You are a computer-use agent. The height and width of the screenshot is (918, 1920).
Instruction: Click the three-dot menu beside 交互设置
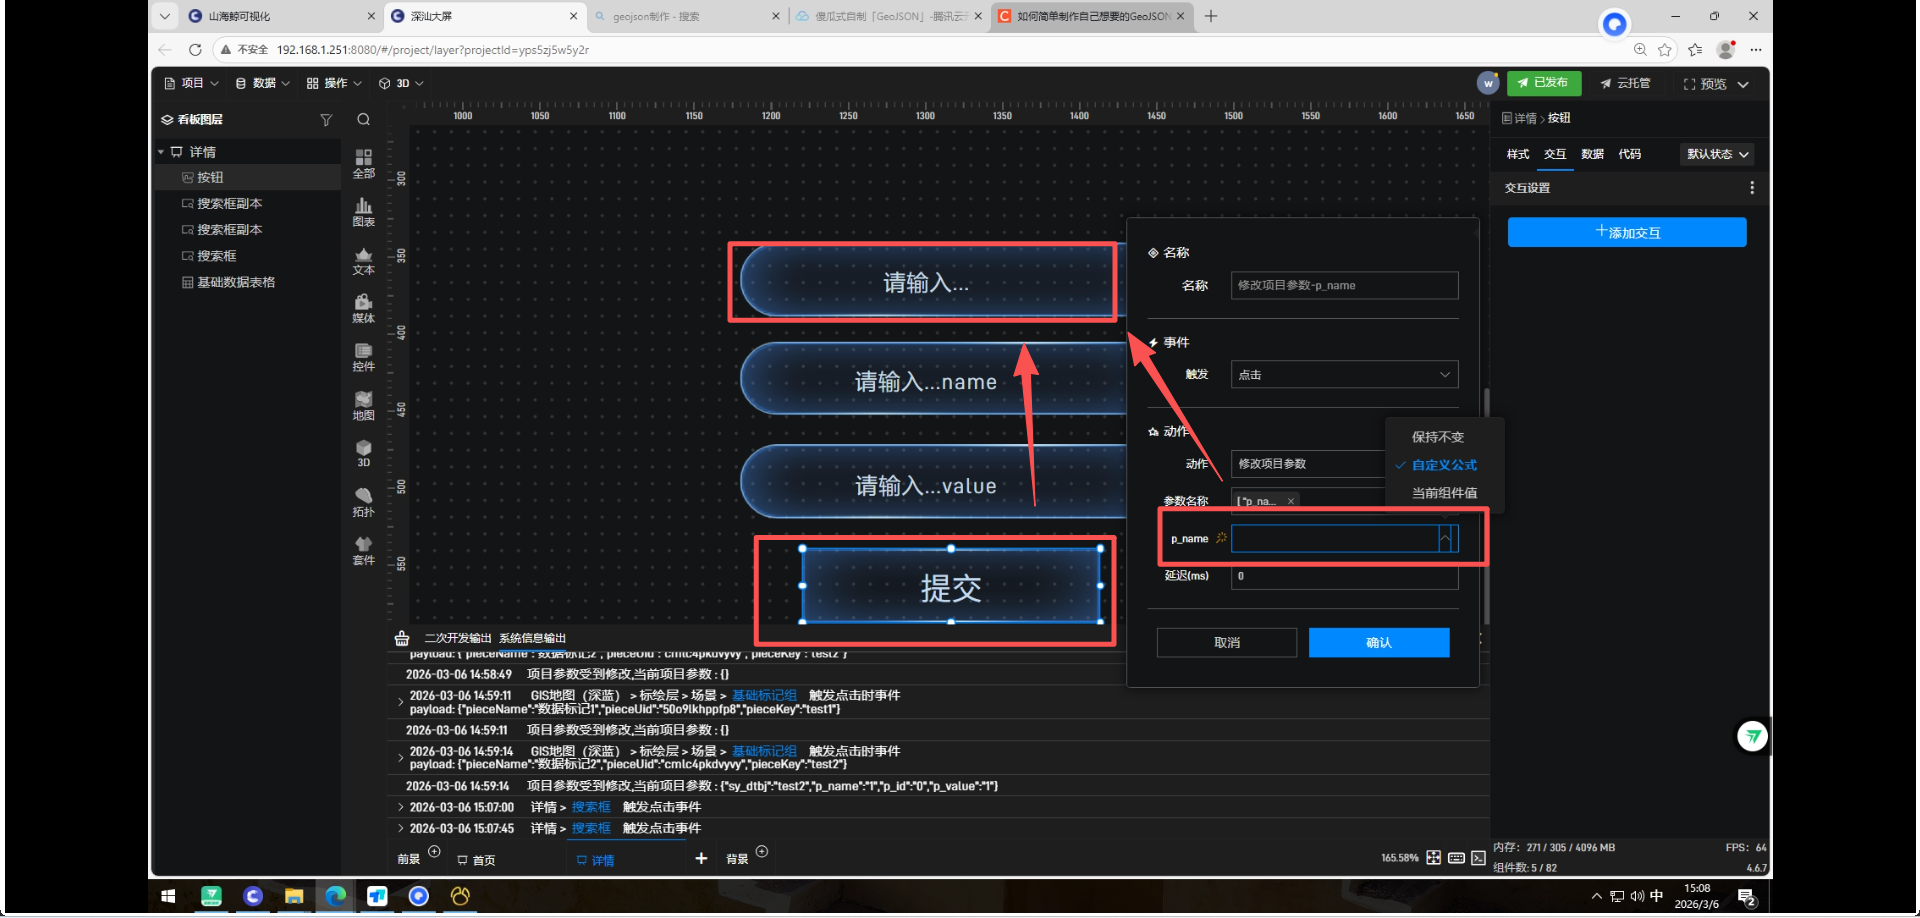tap(1751, 188)
